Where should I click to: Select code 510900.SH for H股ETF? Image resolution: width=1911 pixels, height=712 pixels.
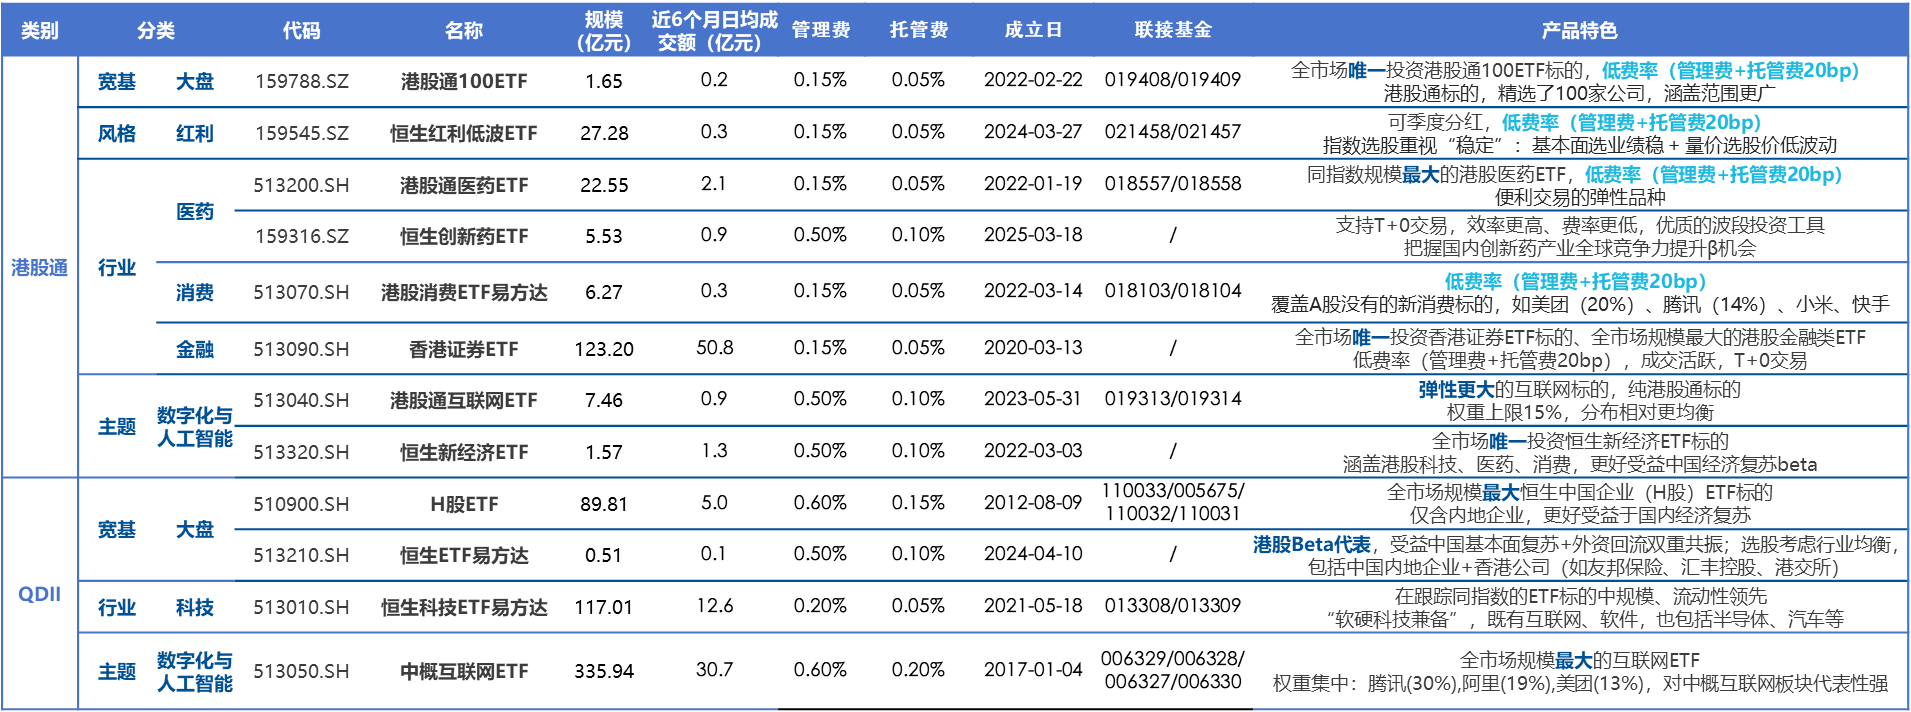(x=301, y=504)
